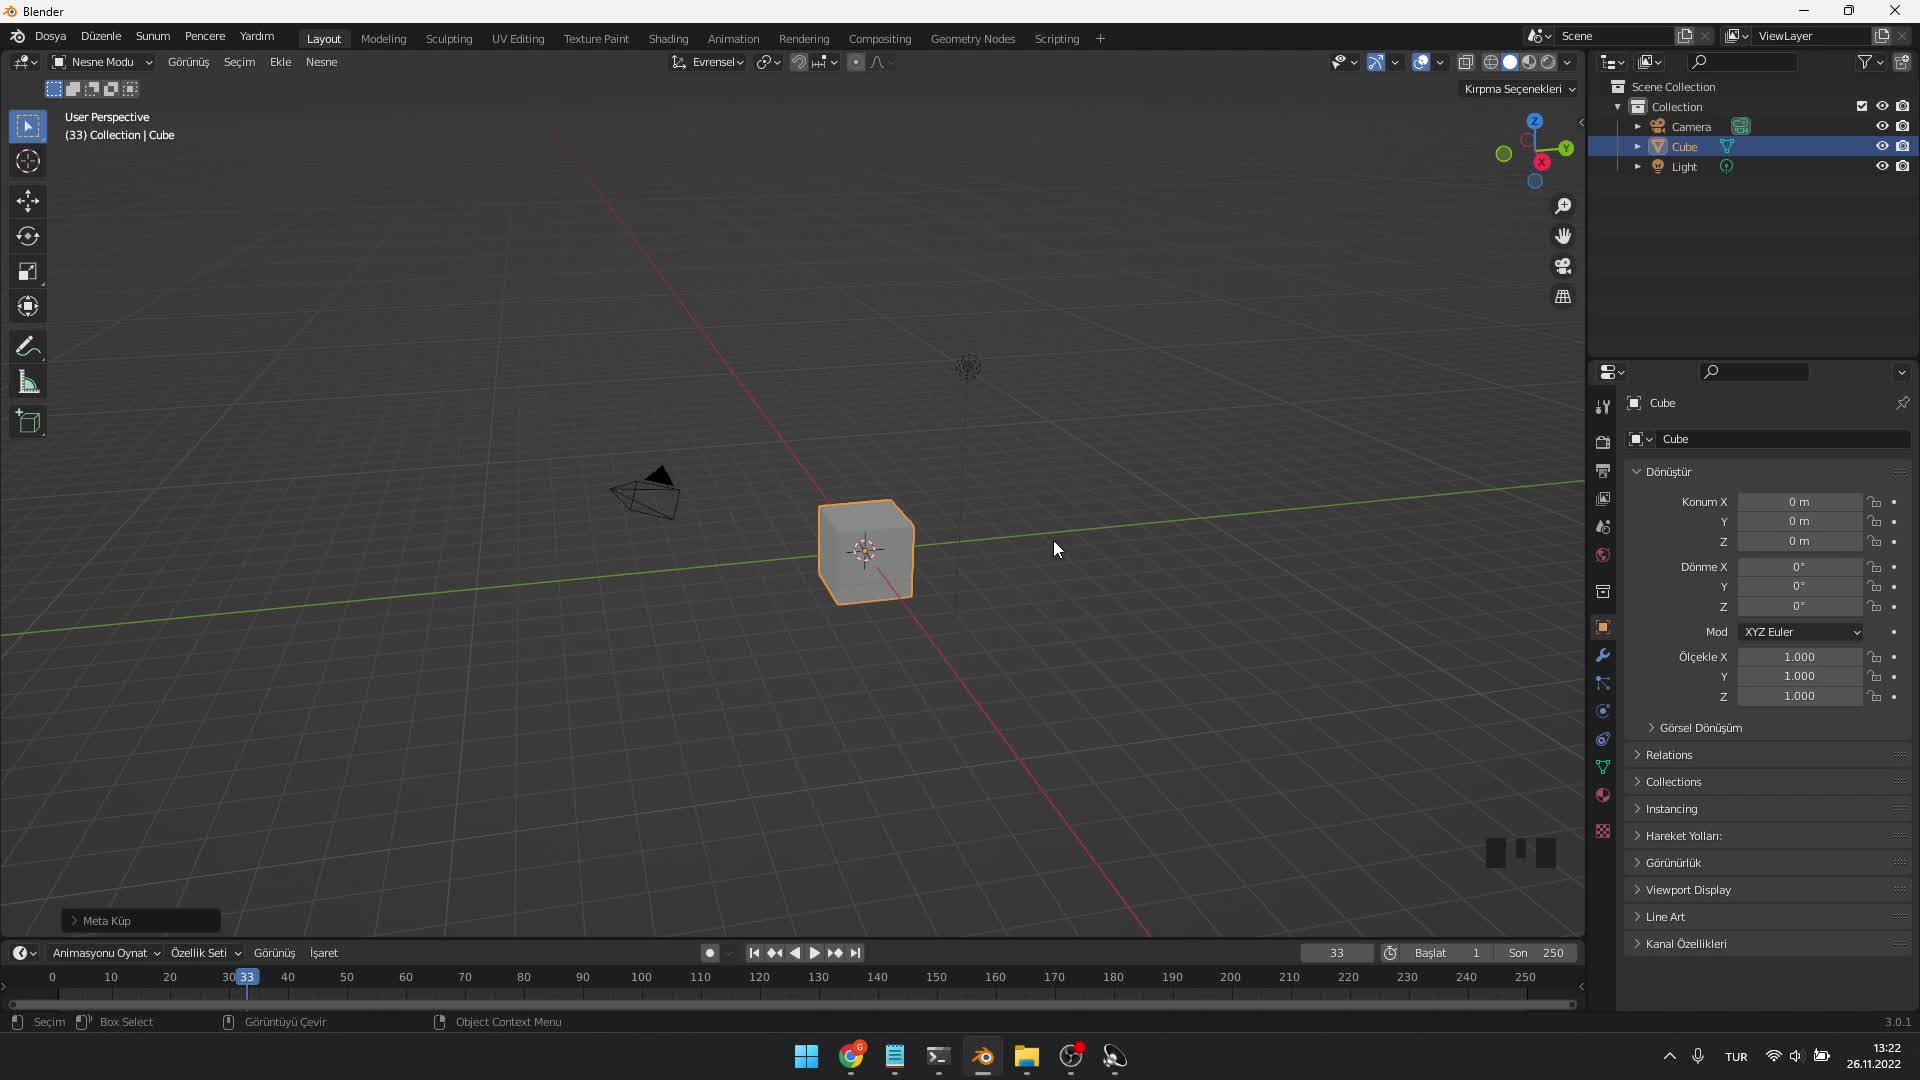Image resolution: width=1920 pixels, height=1080 pixels.
Task: Select the Transform tool icon
Action: click(29, 306)
